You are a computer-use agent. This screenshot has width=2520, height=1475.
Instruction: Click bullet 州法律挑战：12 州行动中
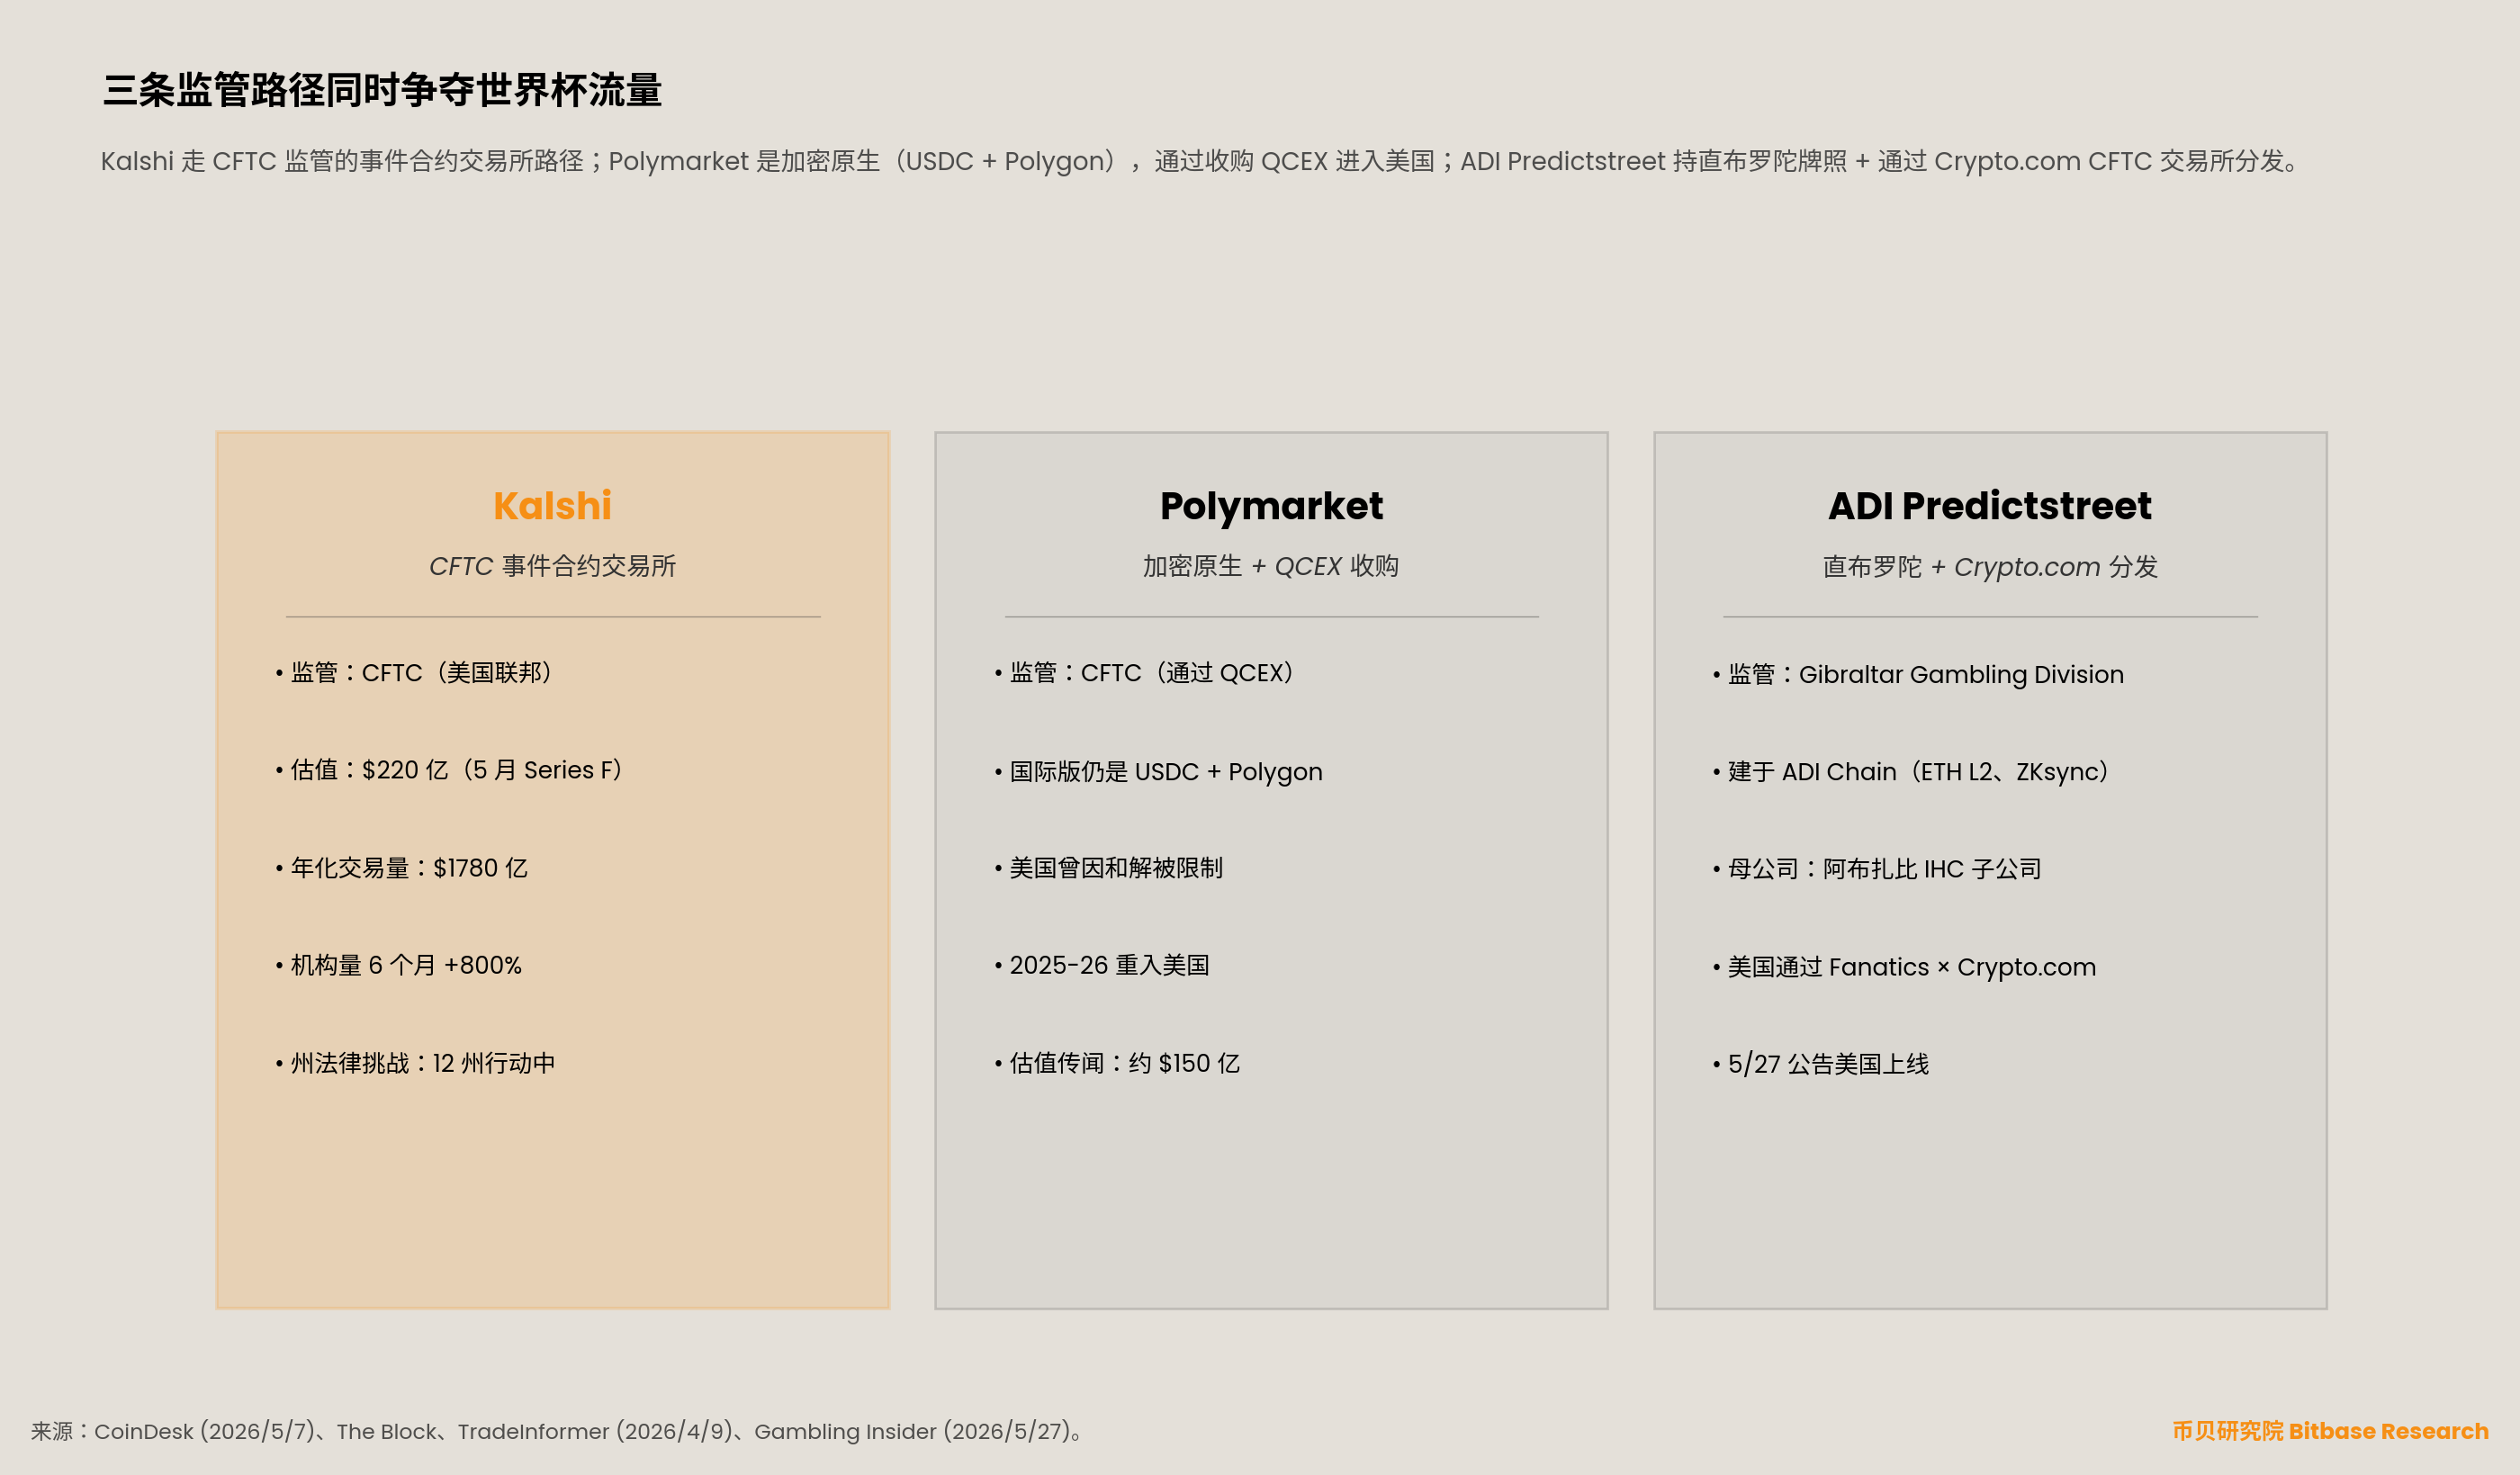click(415, 1063)
